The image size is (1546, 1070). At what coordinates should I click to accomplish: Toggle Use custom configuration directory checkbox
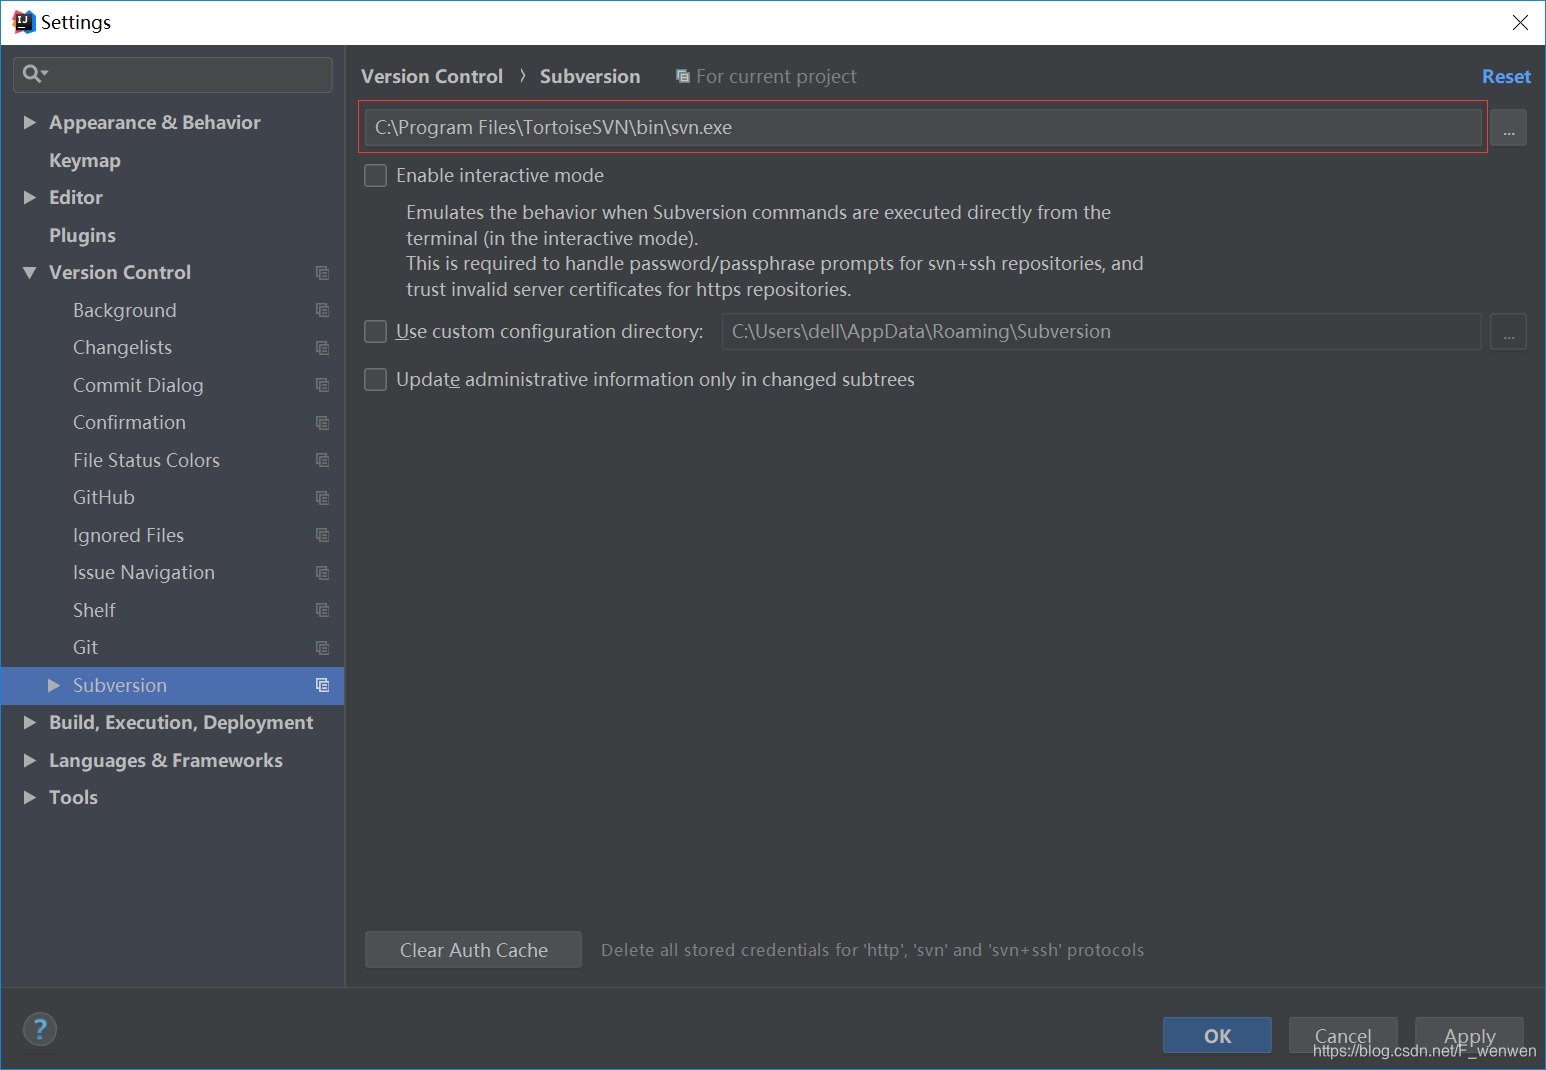tap(375, 332)
